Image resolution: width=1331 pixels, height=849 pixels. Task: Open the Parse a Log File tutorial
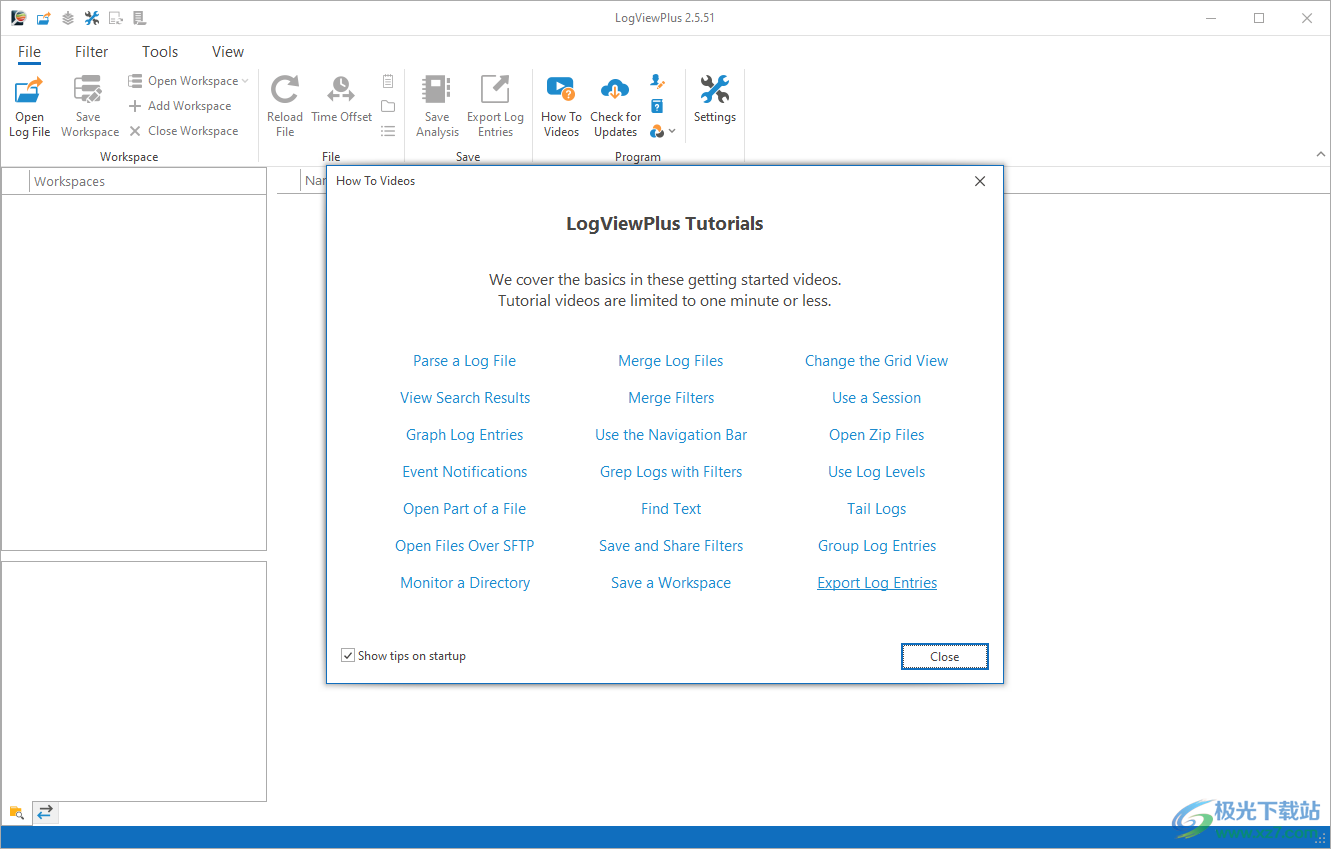(x=465, y=361)
